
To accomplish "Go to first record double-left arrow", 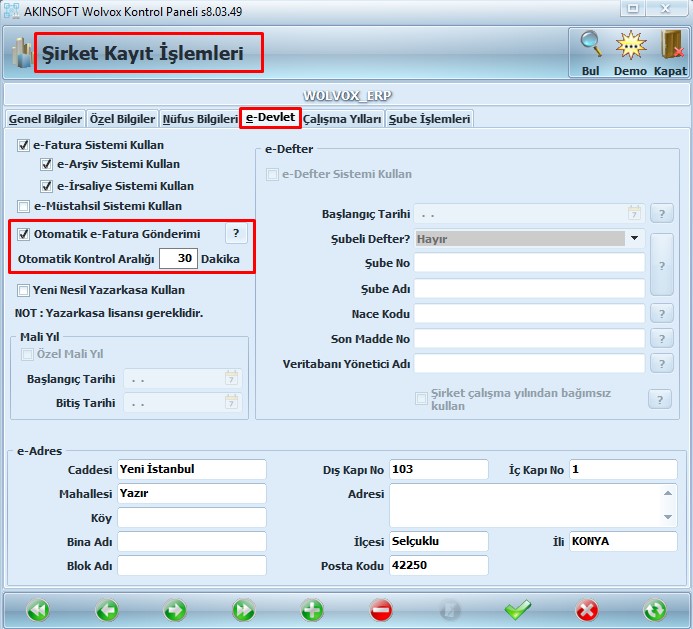I will click(38, 610).
